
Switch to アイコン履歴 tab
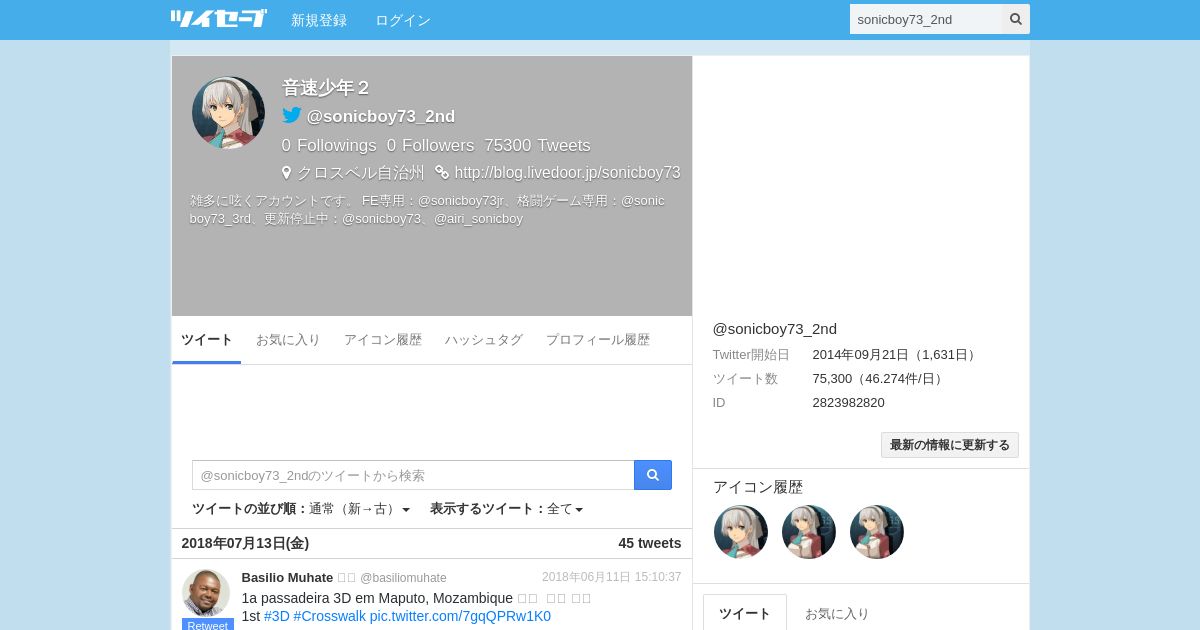pyautogui.click(x=383, y=340)
